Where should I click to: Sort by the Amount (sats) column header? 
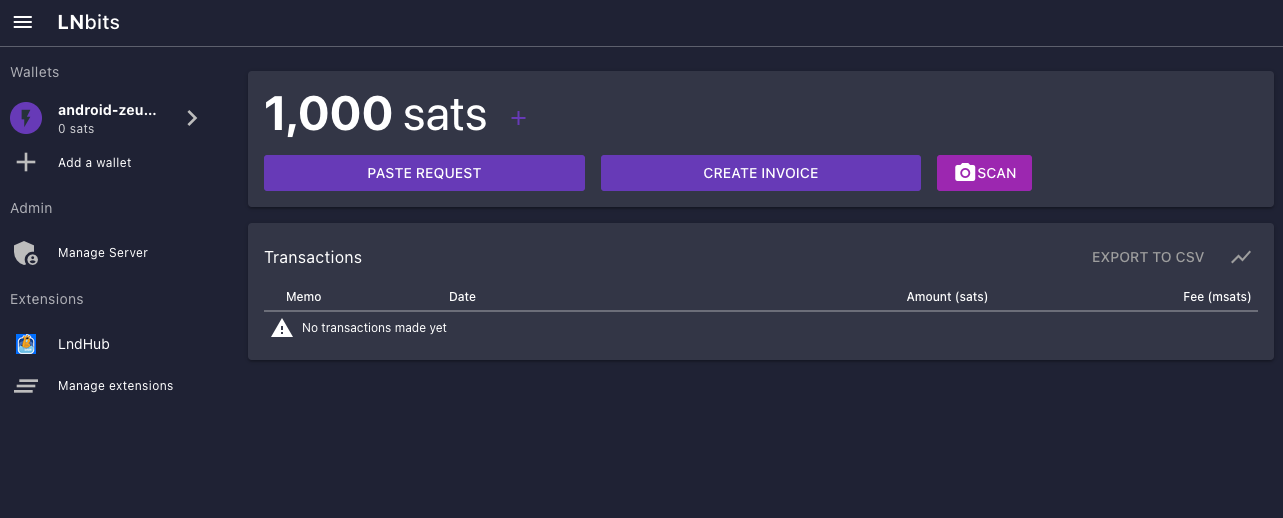946,297
